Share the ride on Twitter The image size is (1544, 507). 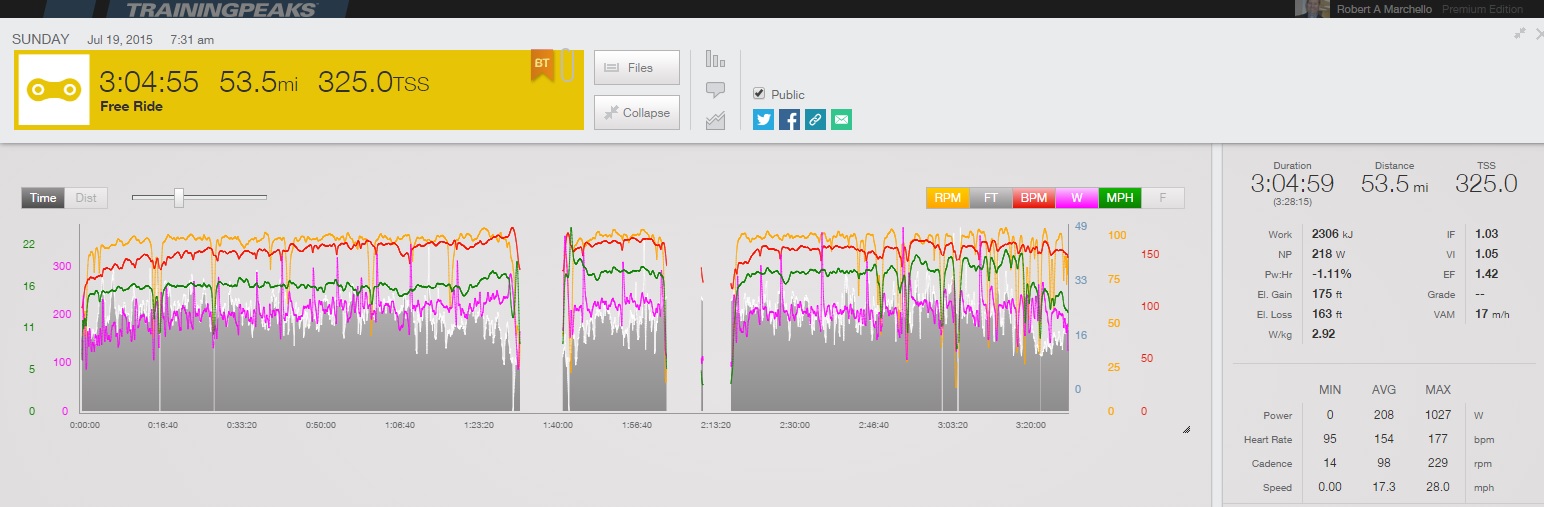tap(764, 120)
